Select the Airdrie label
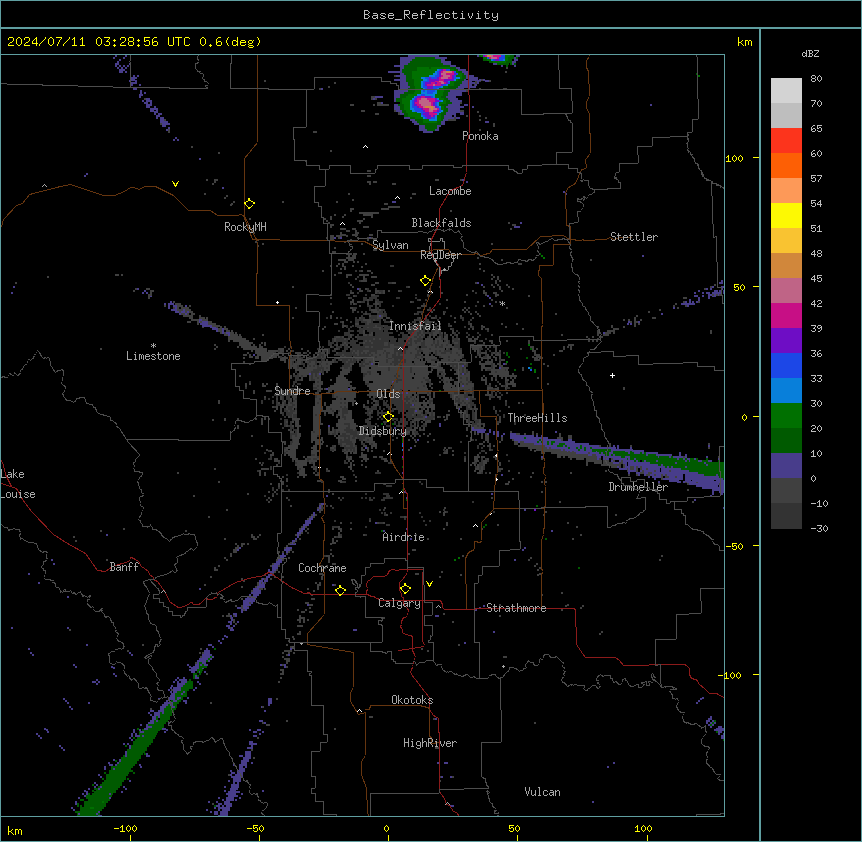 404,537
